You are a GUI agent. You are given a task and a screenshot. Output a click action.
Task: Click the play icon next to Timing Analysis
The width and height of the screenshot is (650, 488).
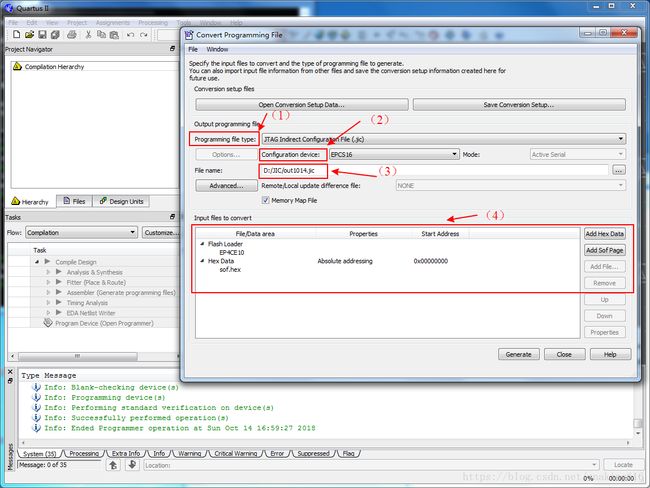point(59,303)
